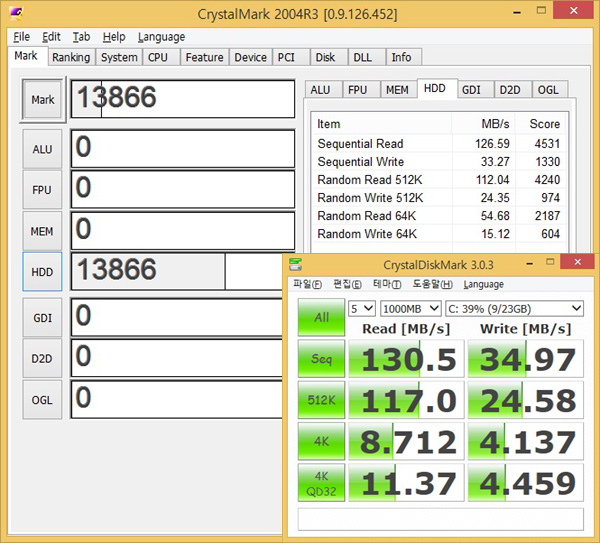This screenshot has width=600, height=543.
Task: Expand the drive dropdown showing C: 39%
Action: [x=515, y=308]
